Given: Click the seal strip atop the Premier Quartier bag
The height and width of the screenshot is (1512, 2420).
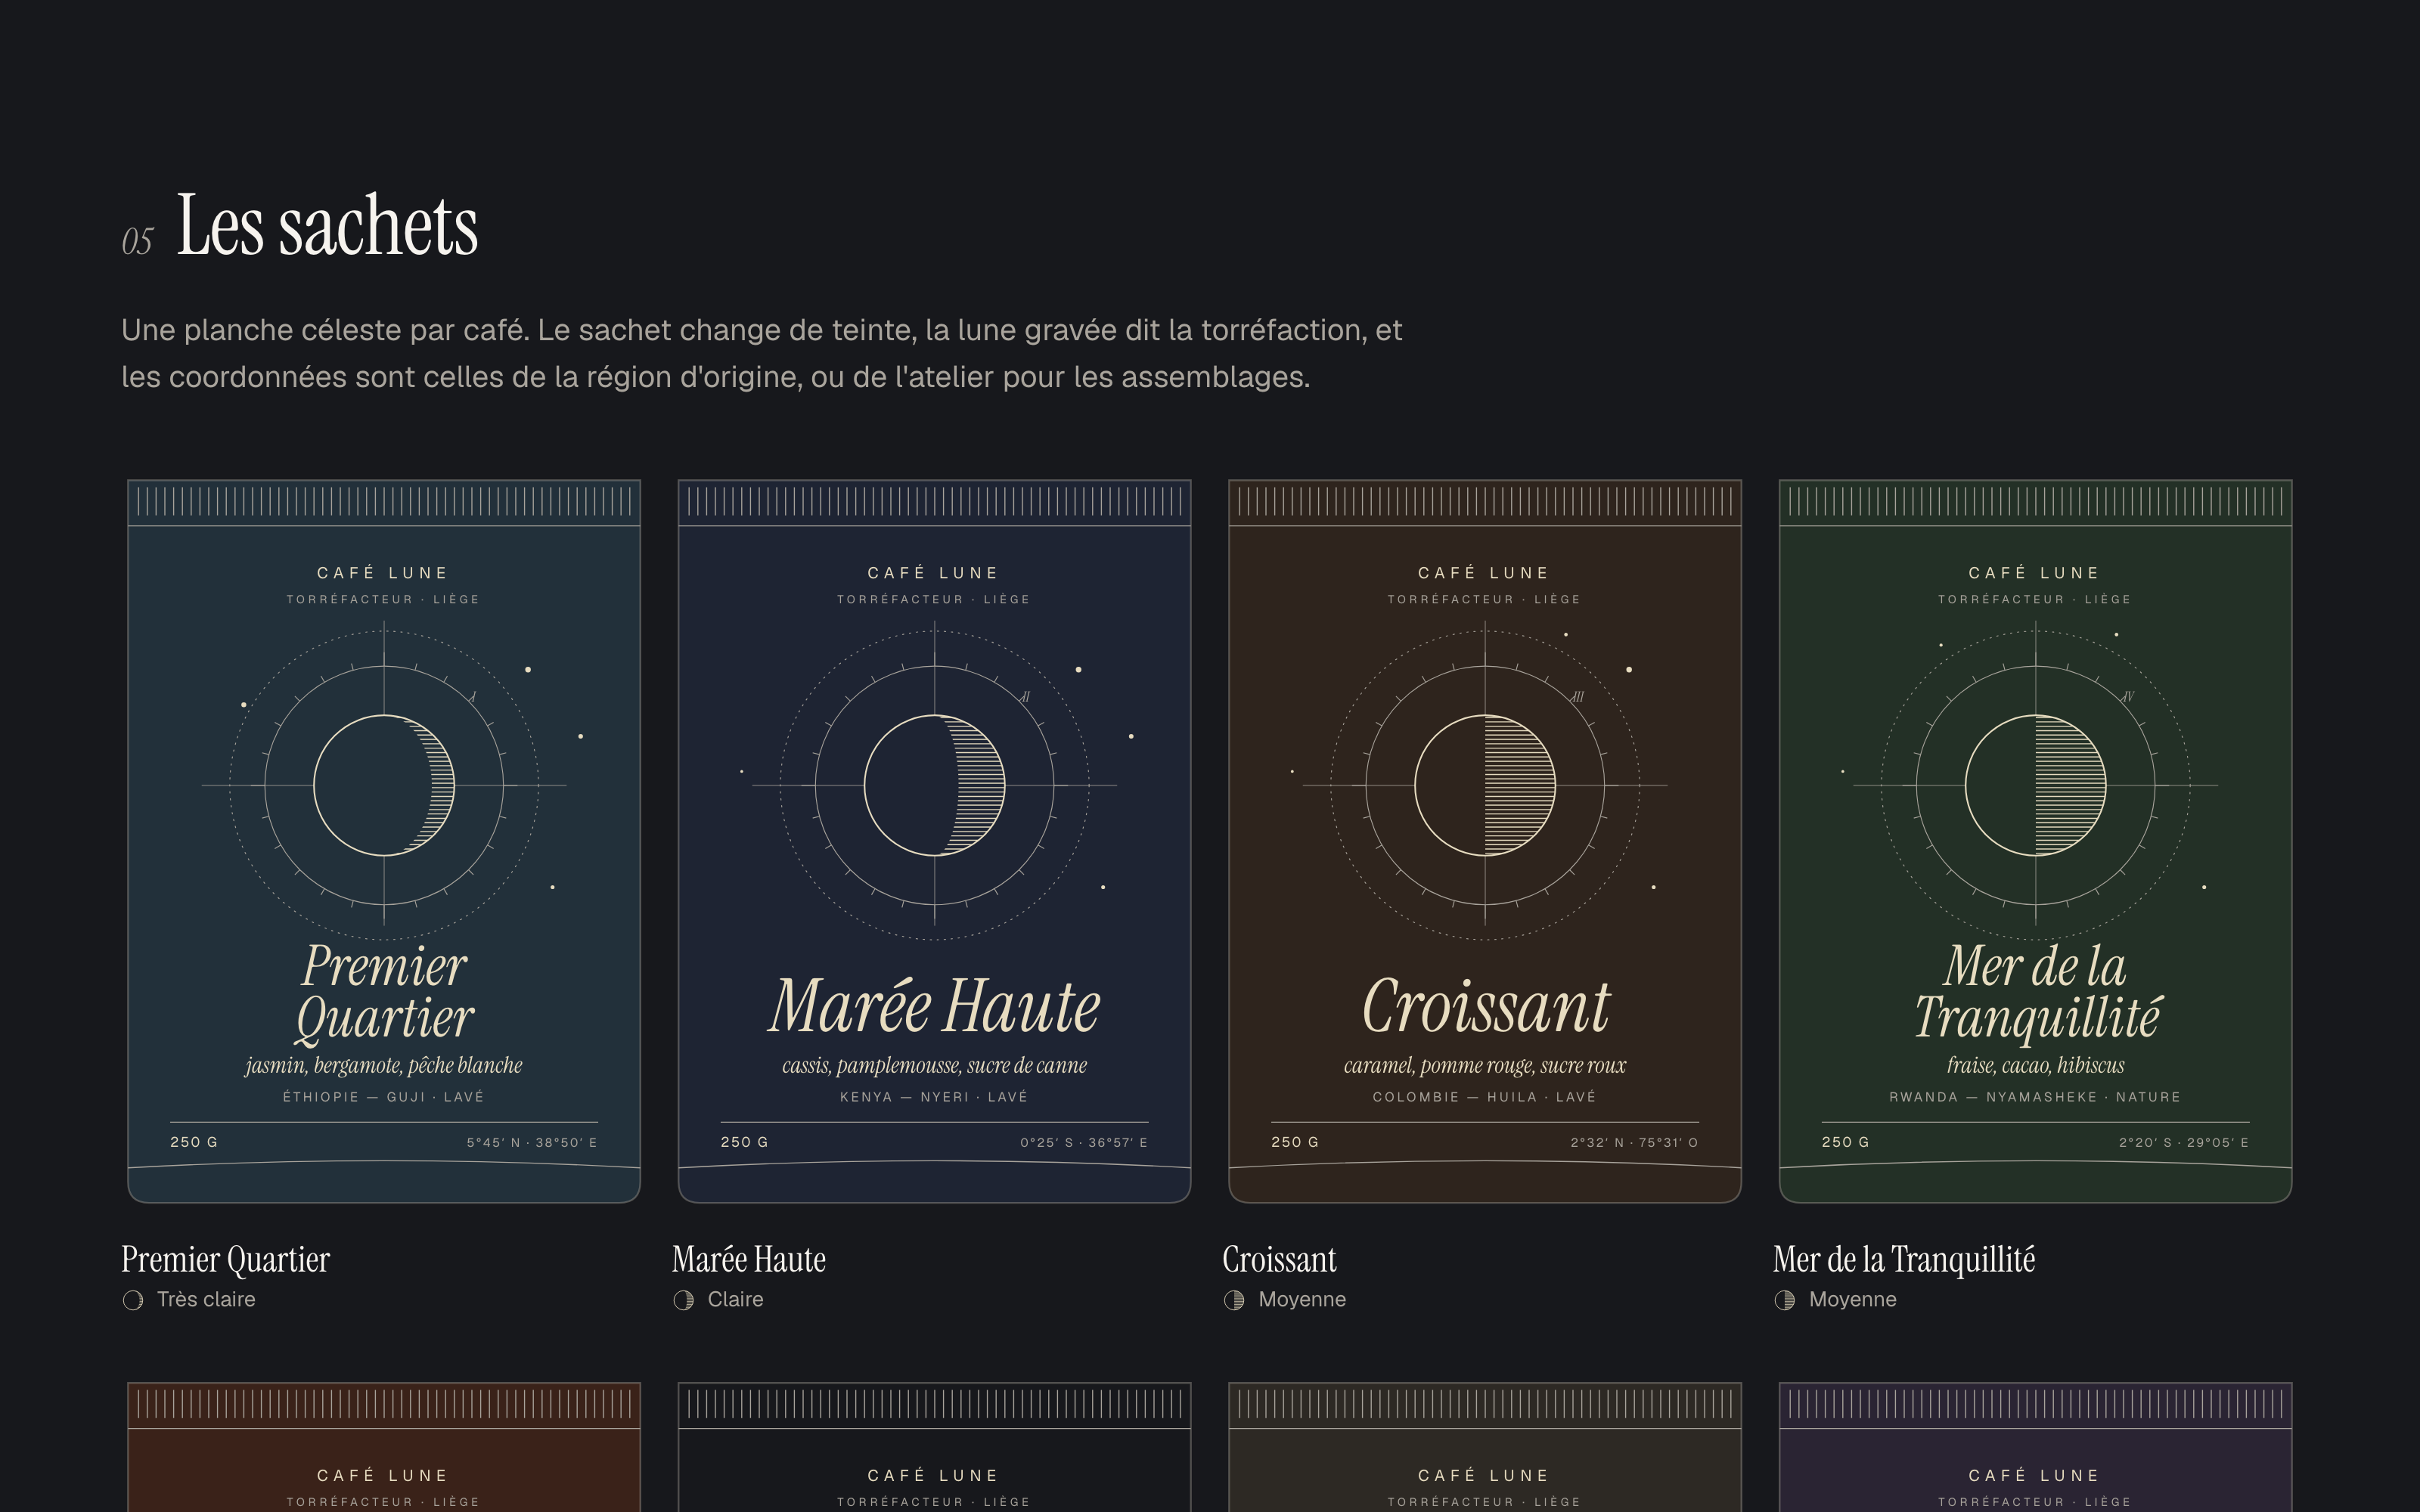Looking at the screenshot, I should coord(384,502).
